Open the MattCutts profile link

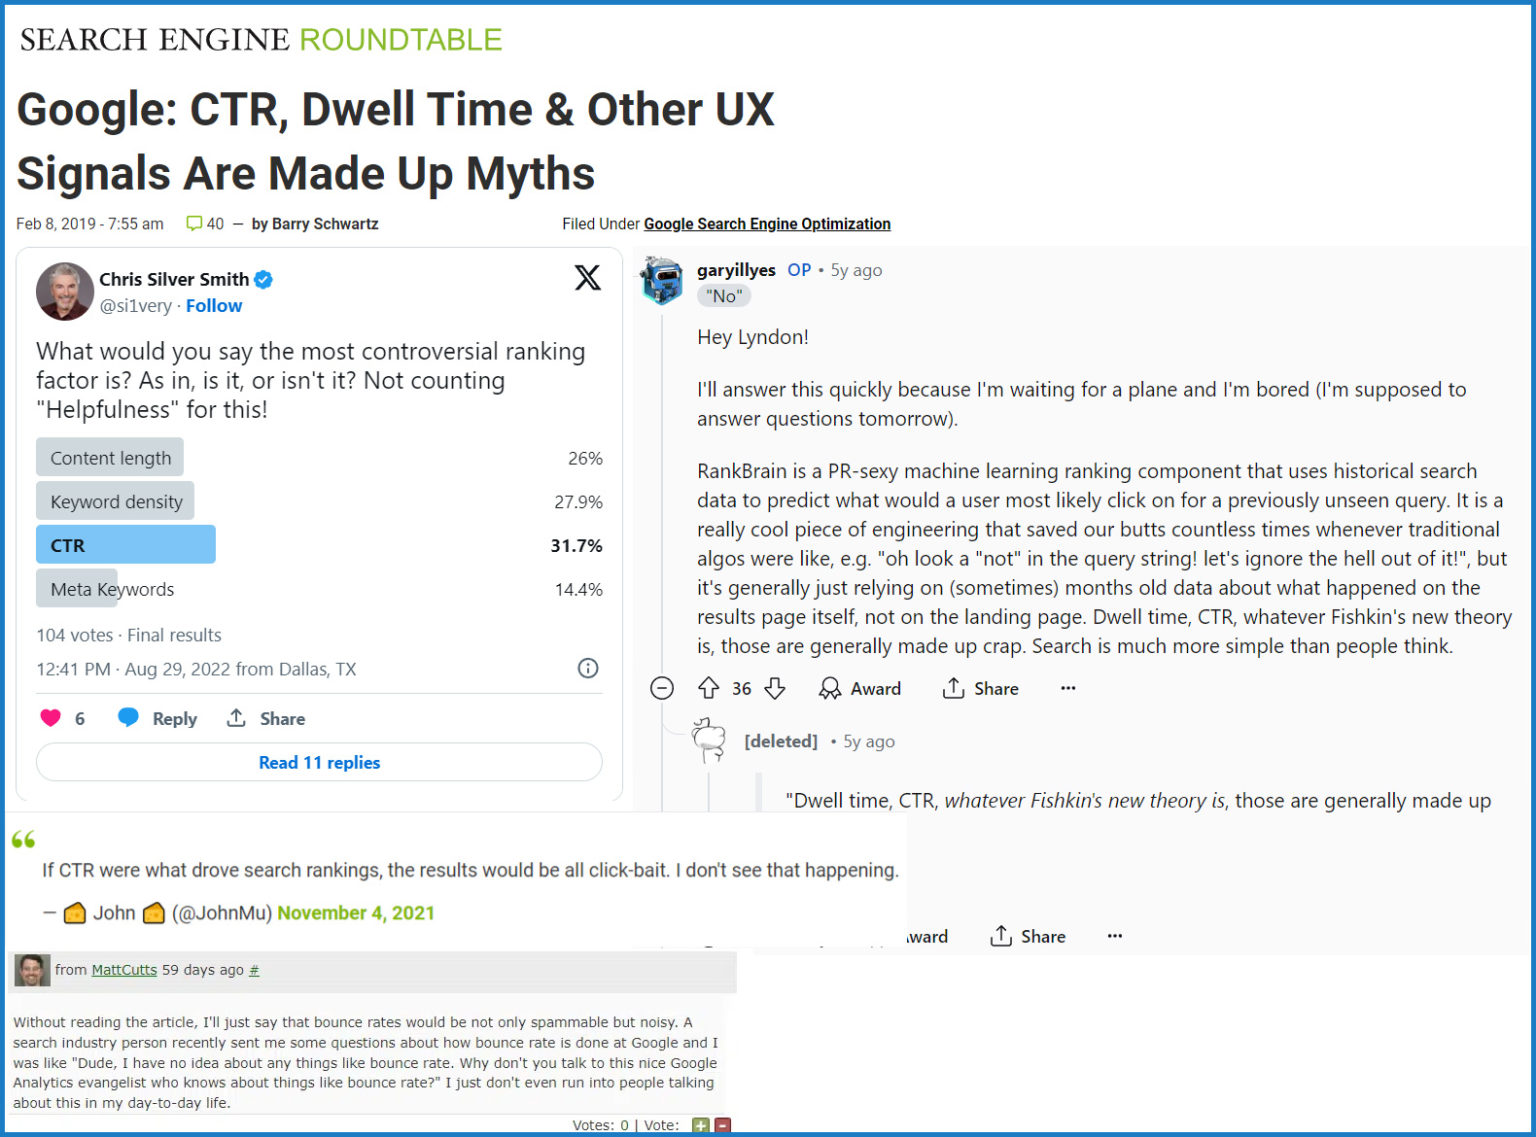pos(123,970)
